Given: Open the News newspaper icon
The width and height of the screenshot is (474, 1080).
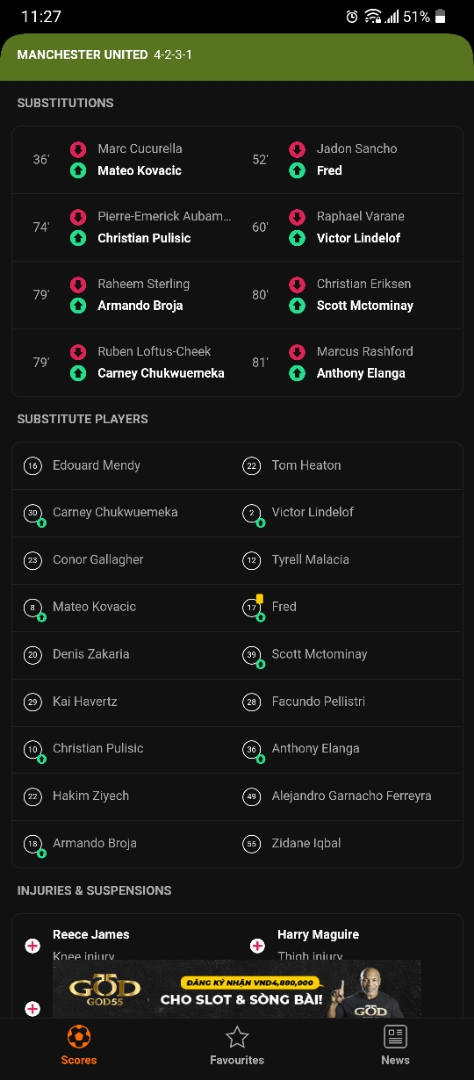Looking at the screenshot, I should point(395,1036).
